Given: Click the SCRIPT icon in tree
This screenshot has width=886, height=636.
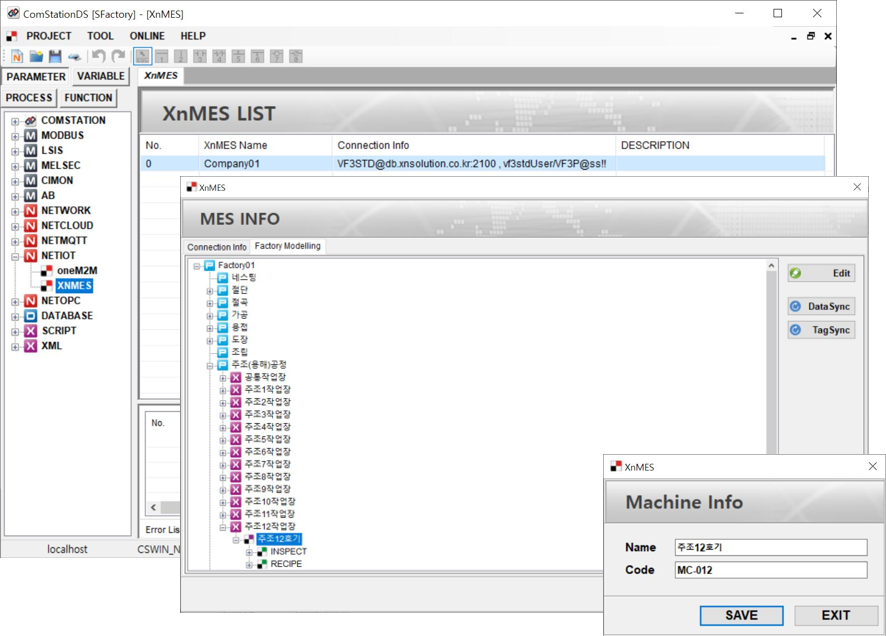Looking at the screenshot, I should pos(31,331).
